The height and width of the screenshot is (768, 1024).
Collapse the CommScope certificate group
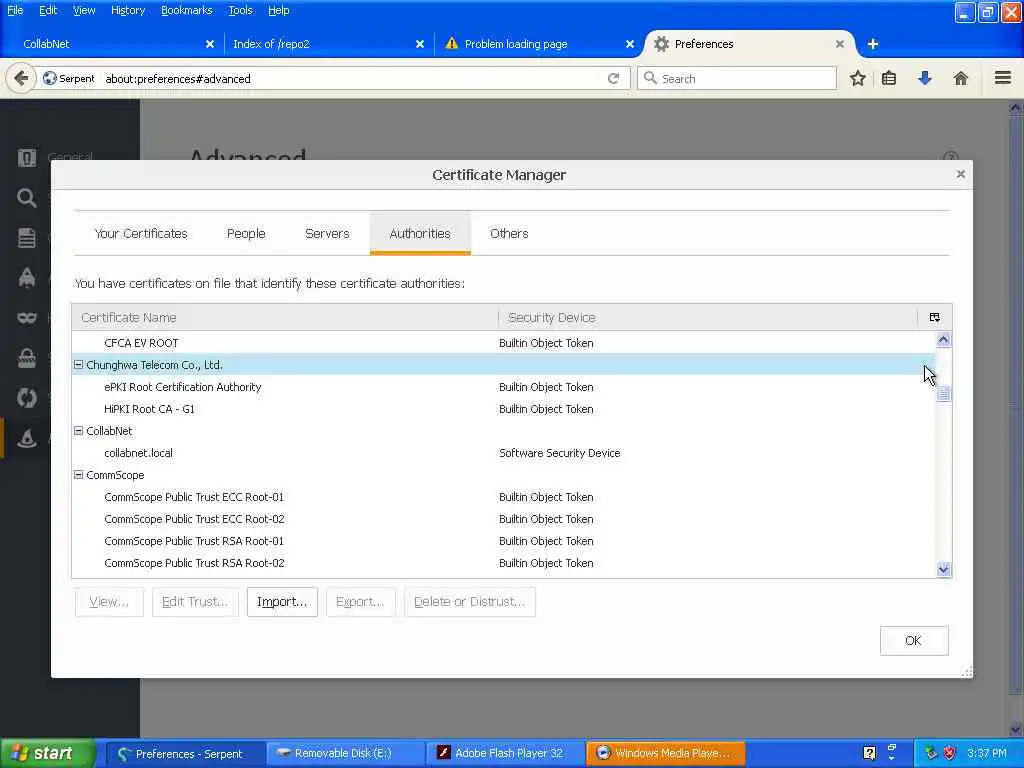[78, 475]
